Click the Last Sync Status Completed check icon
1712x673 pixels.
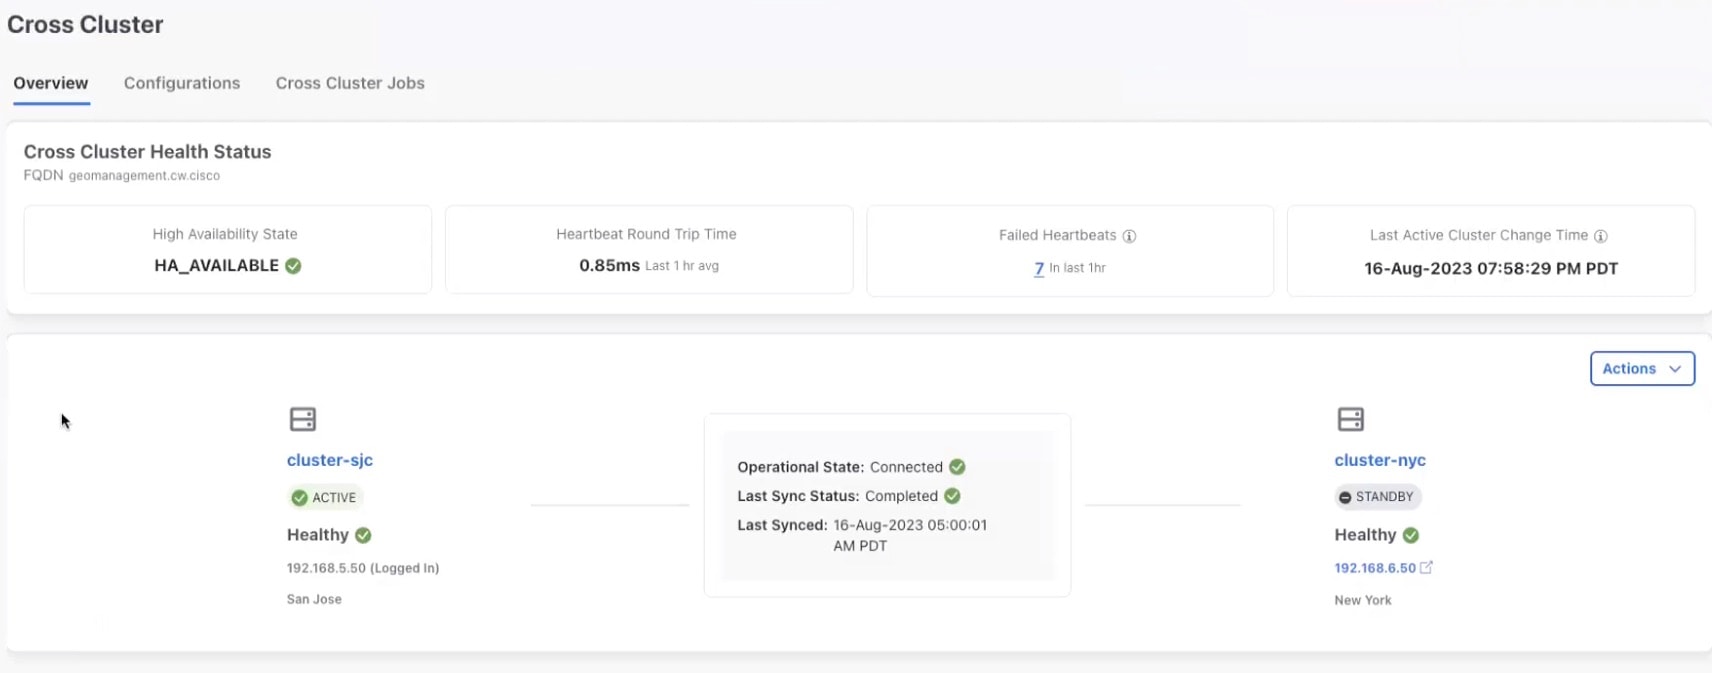coord(952,496)
